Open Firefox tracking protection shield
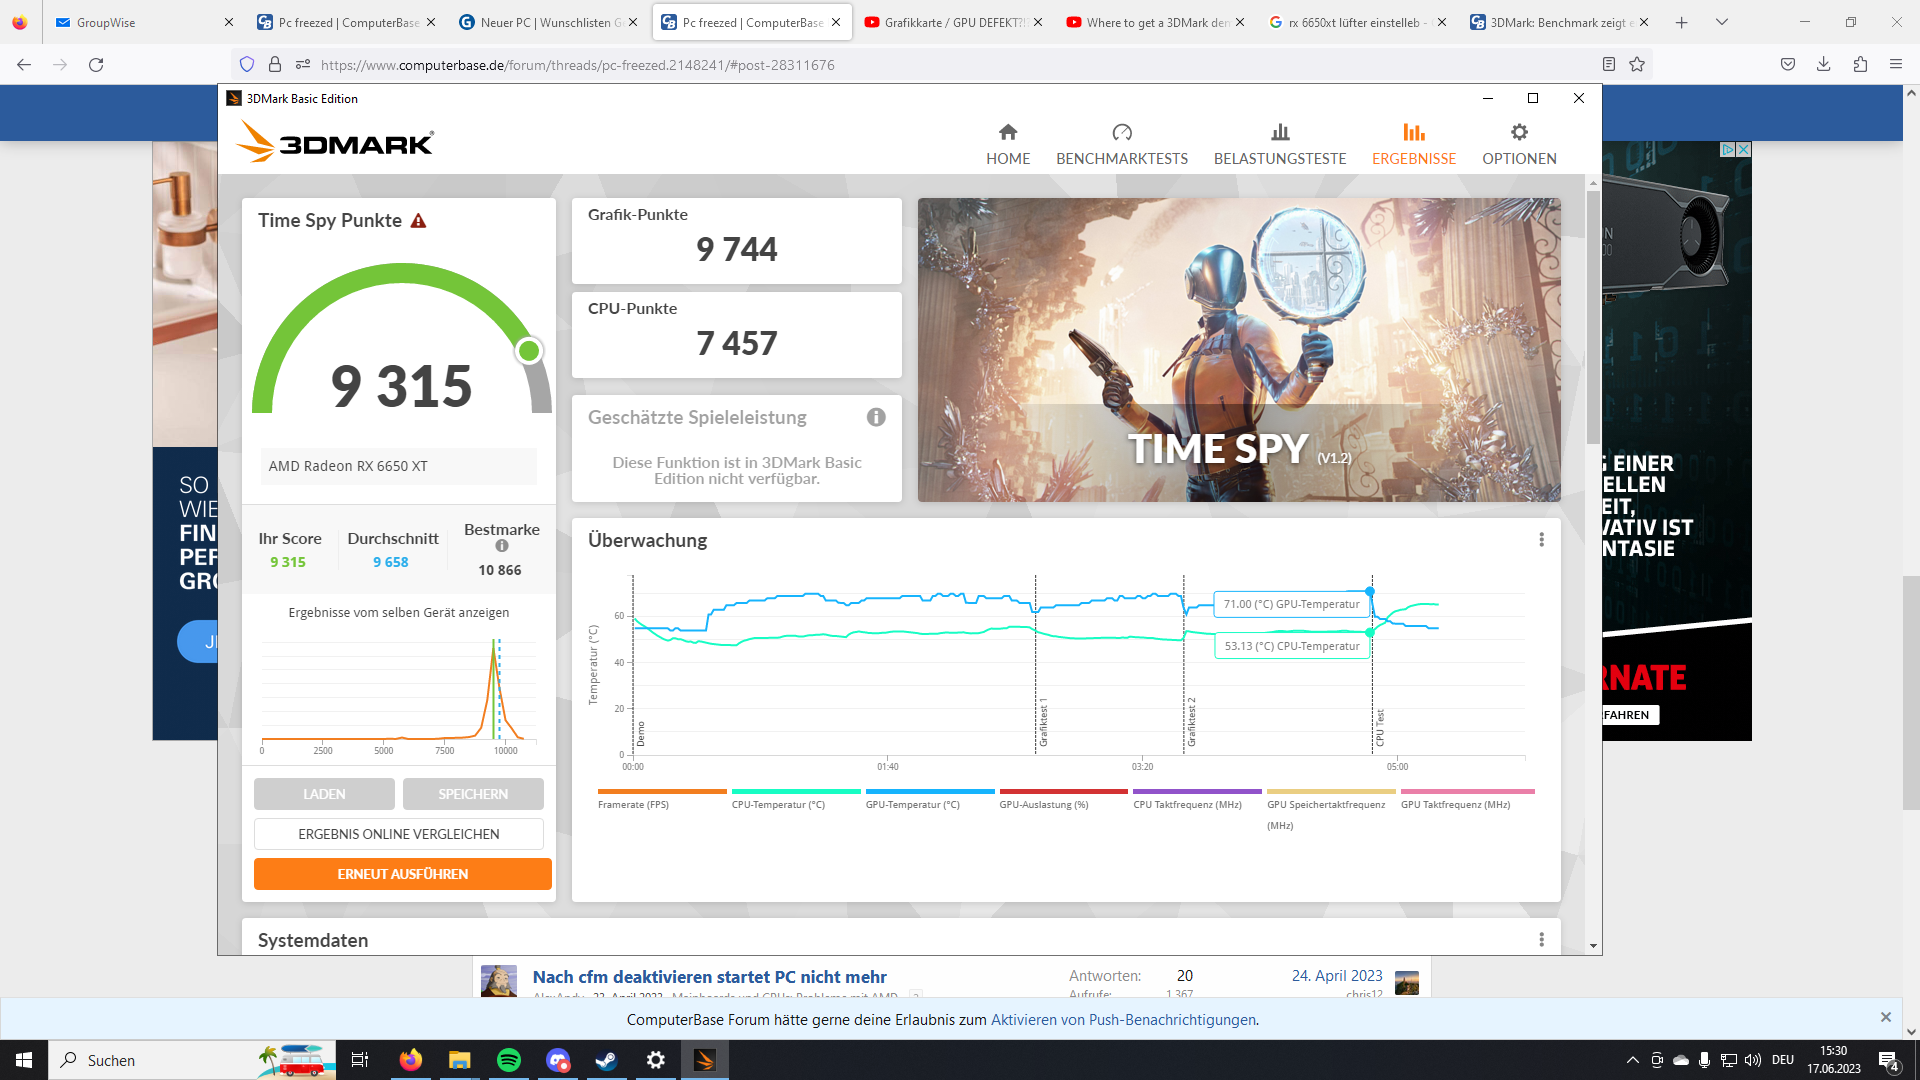The image size is (1920, 1080). click(247, 64)
